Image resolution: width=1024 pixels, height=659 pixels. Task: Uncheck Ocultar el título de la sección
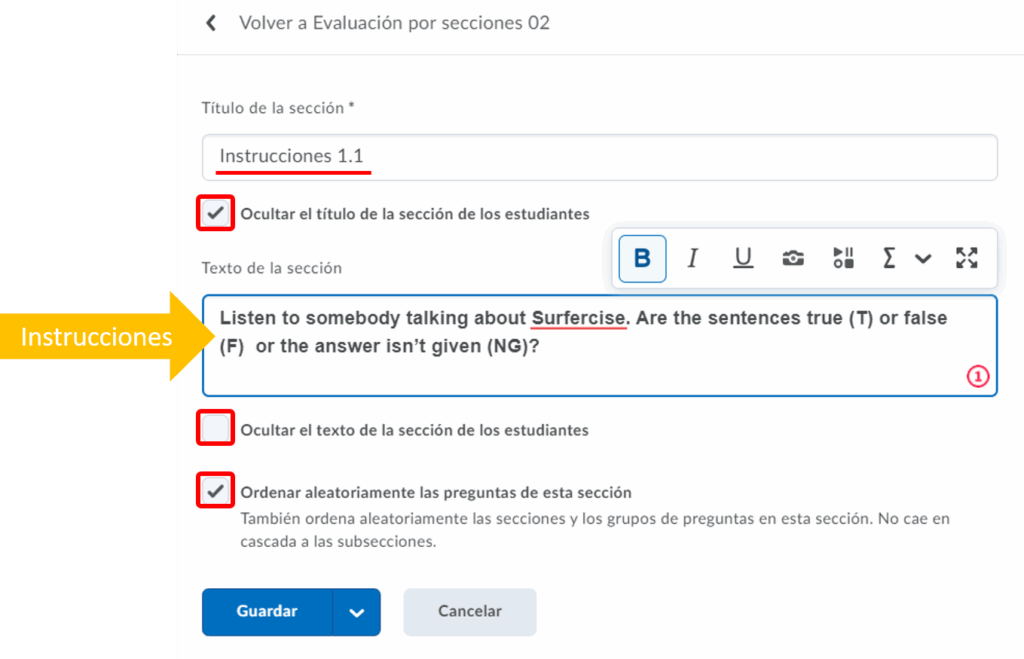215,213
